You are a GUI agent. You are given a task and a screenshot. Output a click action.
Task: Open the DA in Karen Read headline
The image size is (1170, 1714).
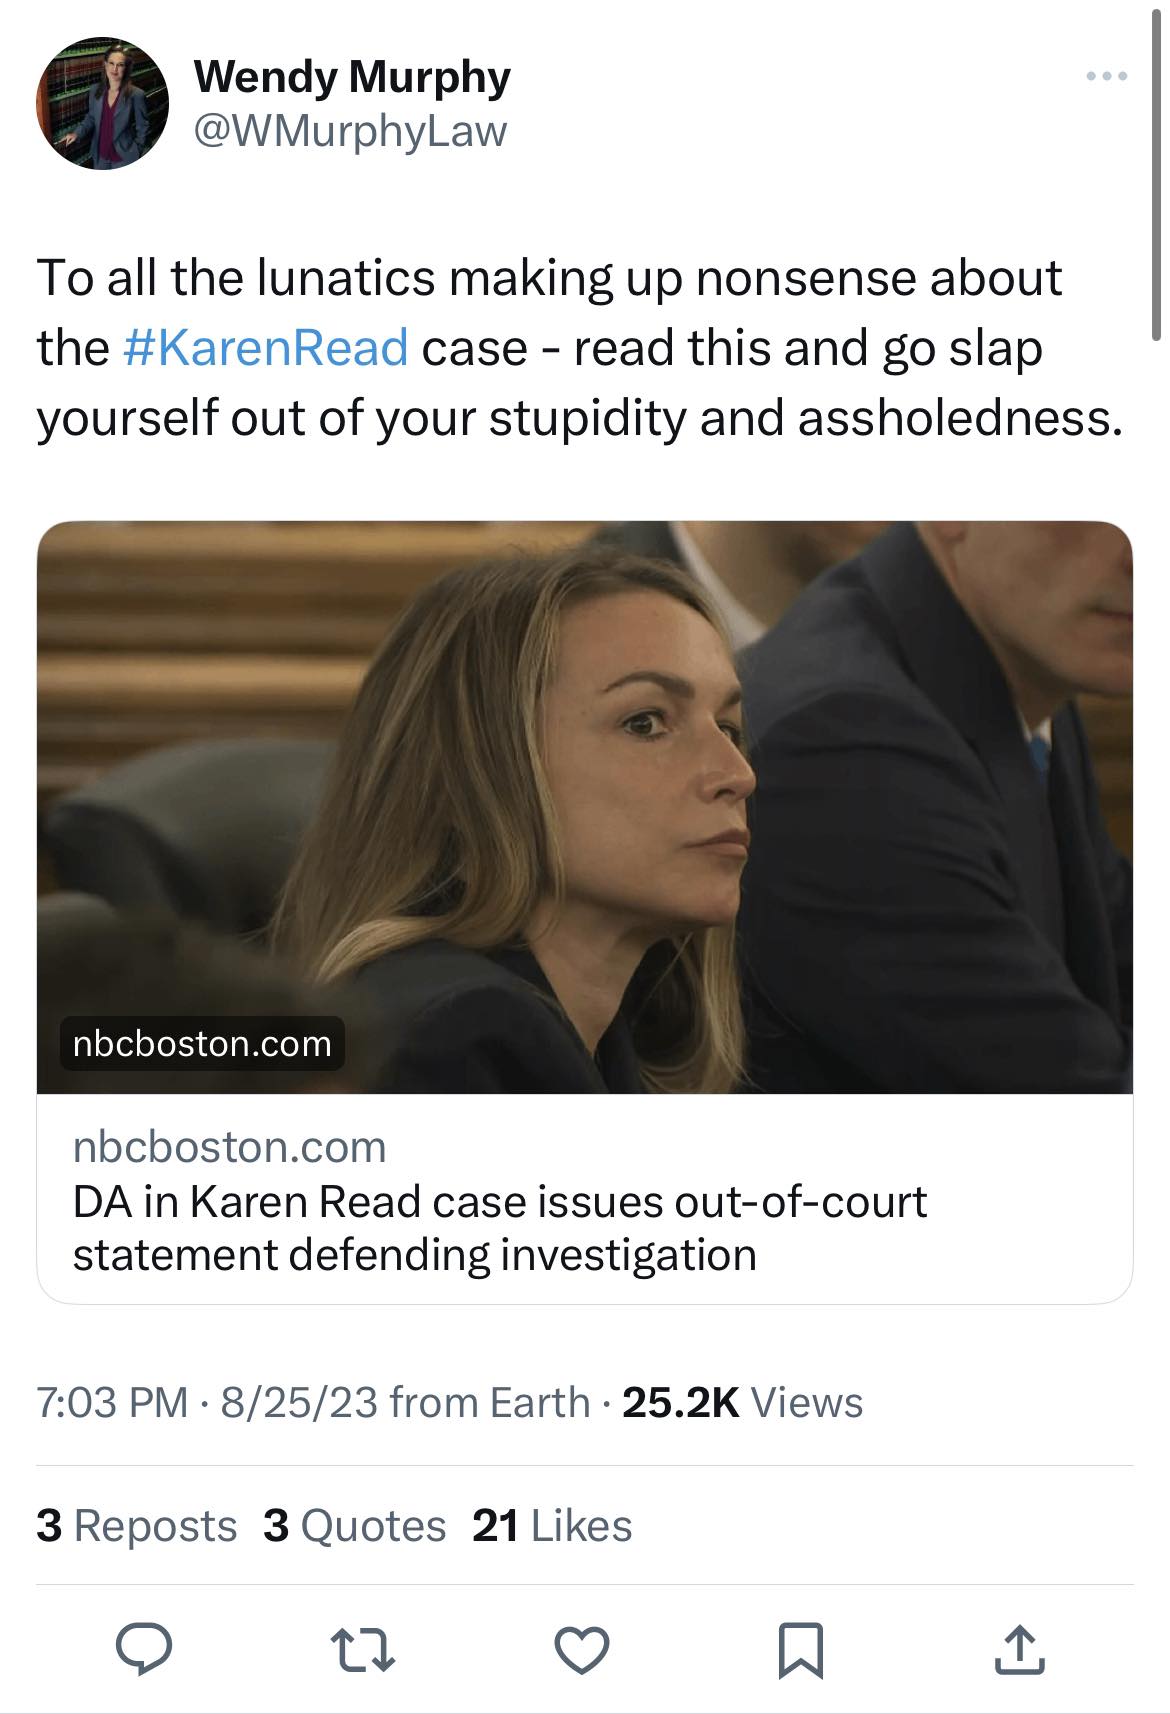499,1227
